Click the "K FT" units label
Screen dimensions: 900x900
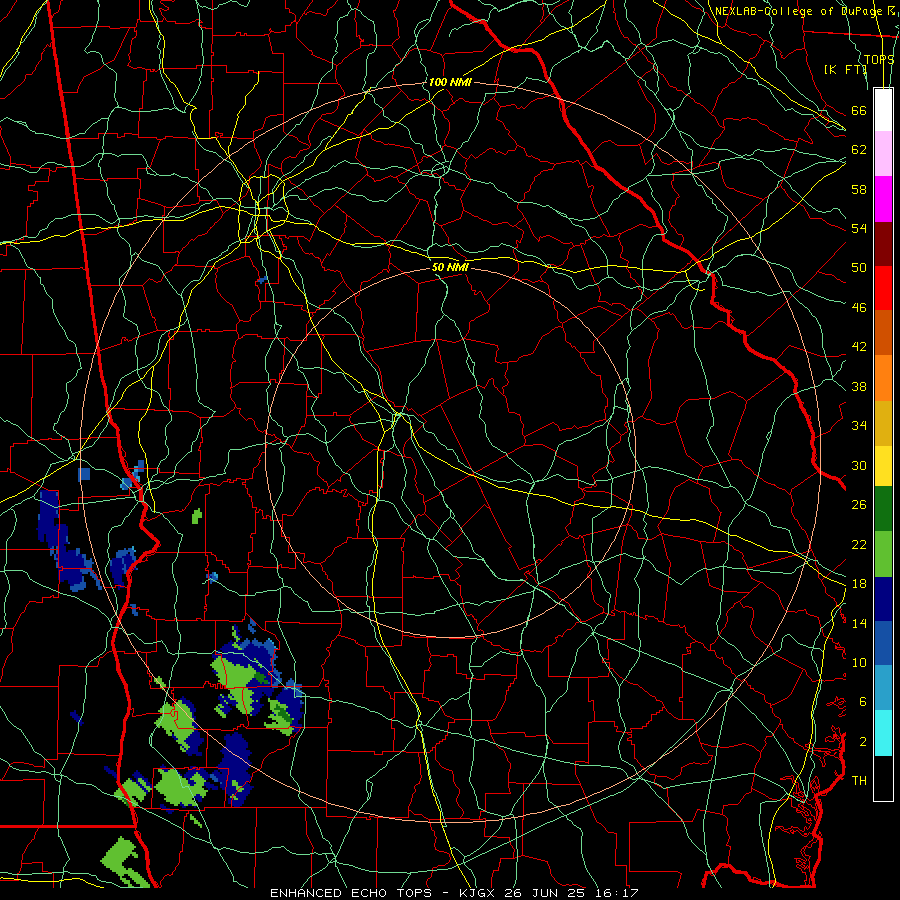(845, 69)
